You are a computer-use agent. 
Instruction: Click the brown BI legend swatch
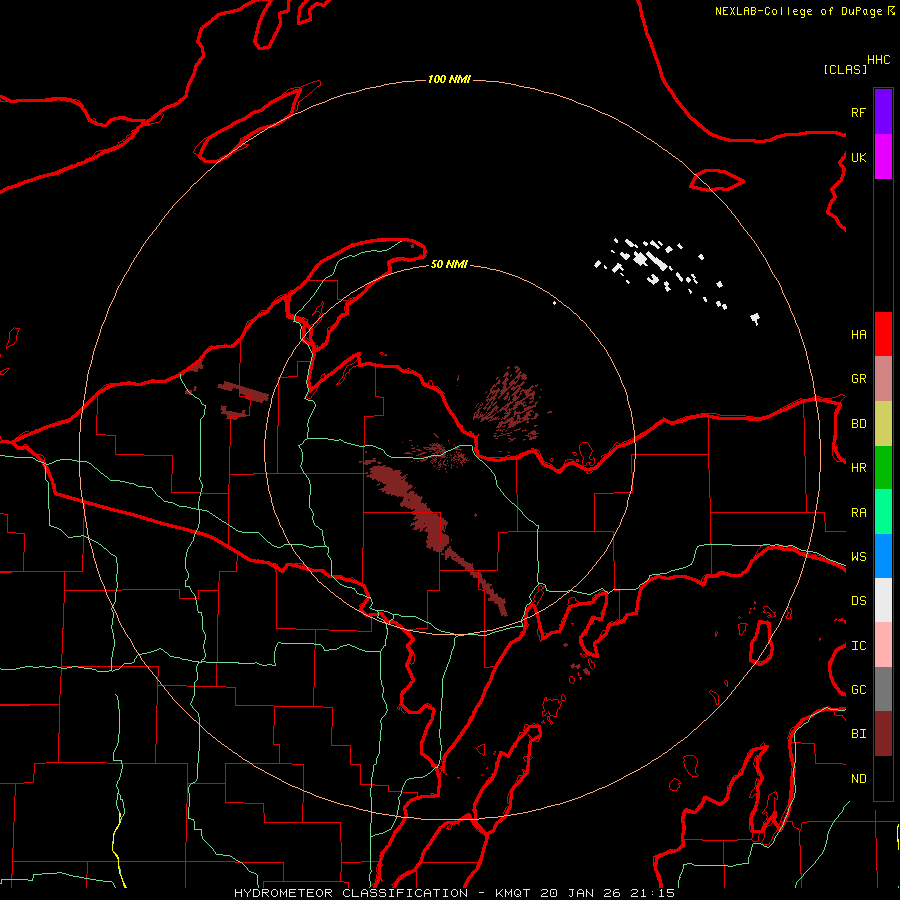click(x=883, y=734)
